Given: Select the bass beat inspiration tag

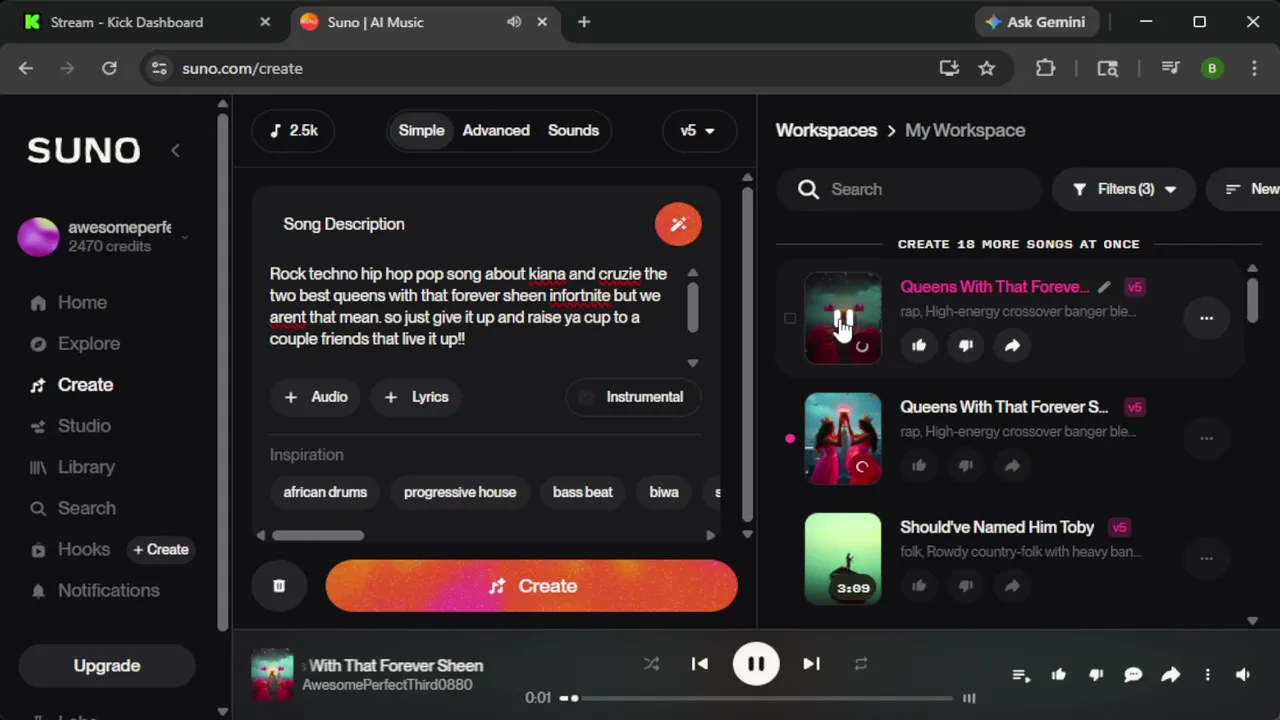Looking at the screenshot, I should coord(583,492).
